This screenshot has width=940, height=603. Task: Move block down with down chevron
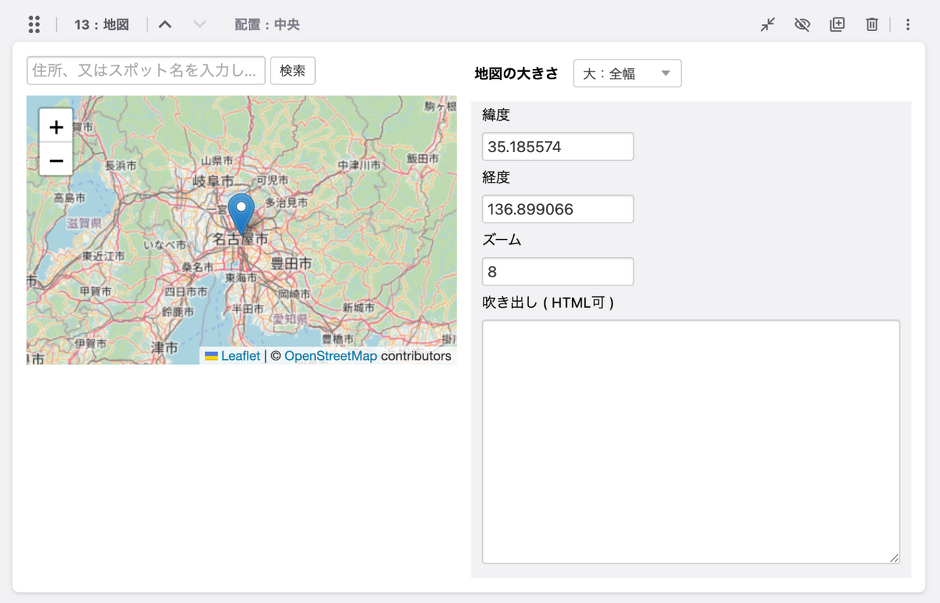(x=199, y=24)
